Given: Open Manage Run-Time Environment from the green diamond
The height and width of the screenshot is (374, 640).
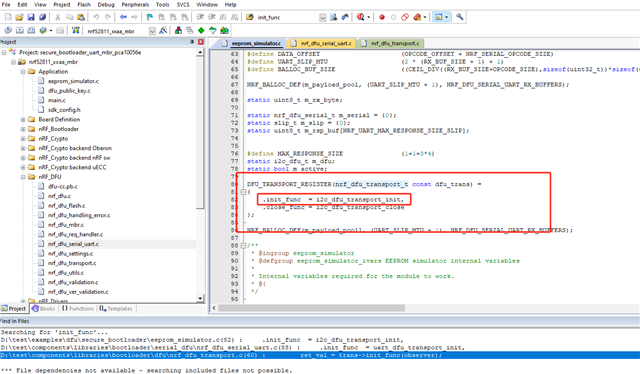Looking at the screenshot, I should click(201, 31).
